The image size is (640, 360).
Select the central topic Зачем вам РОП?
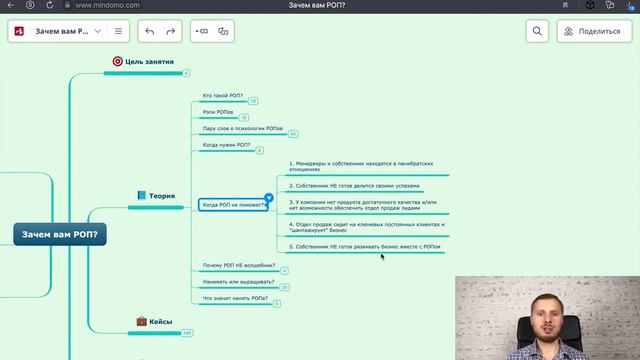(x=60, y=234)
